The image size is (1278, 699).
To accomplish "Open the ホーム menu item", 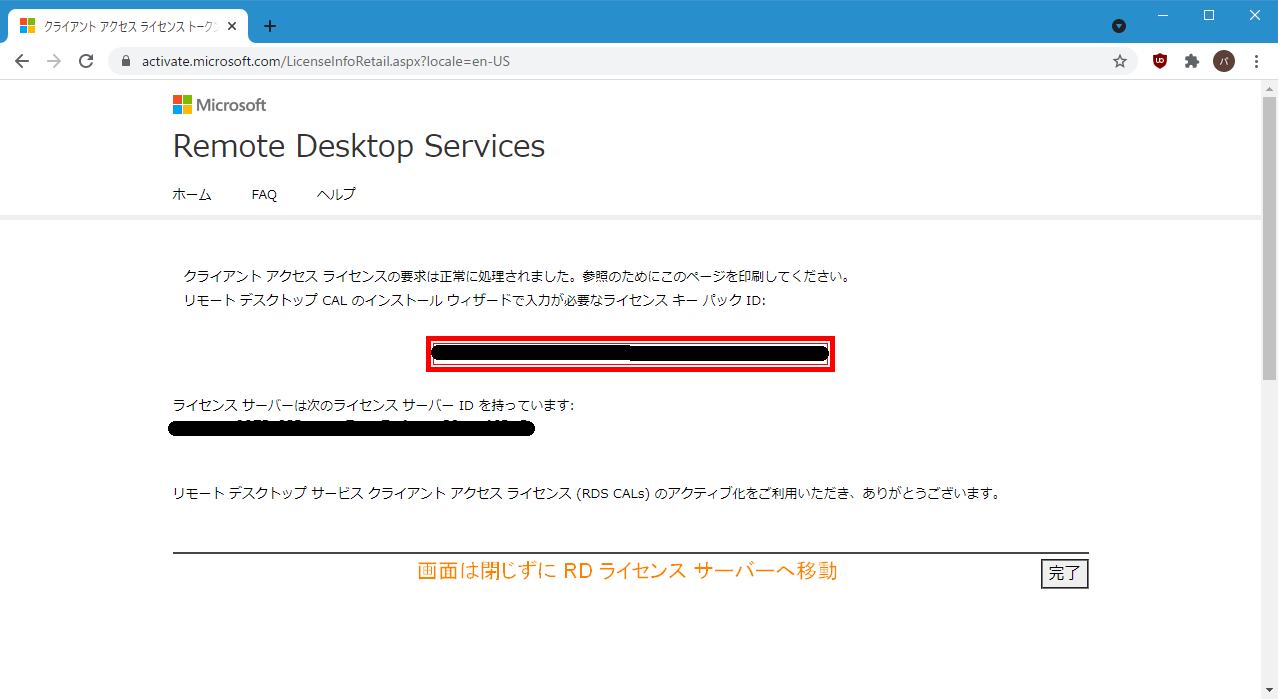I will pos(192,195).
